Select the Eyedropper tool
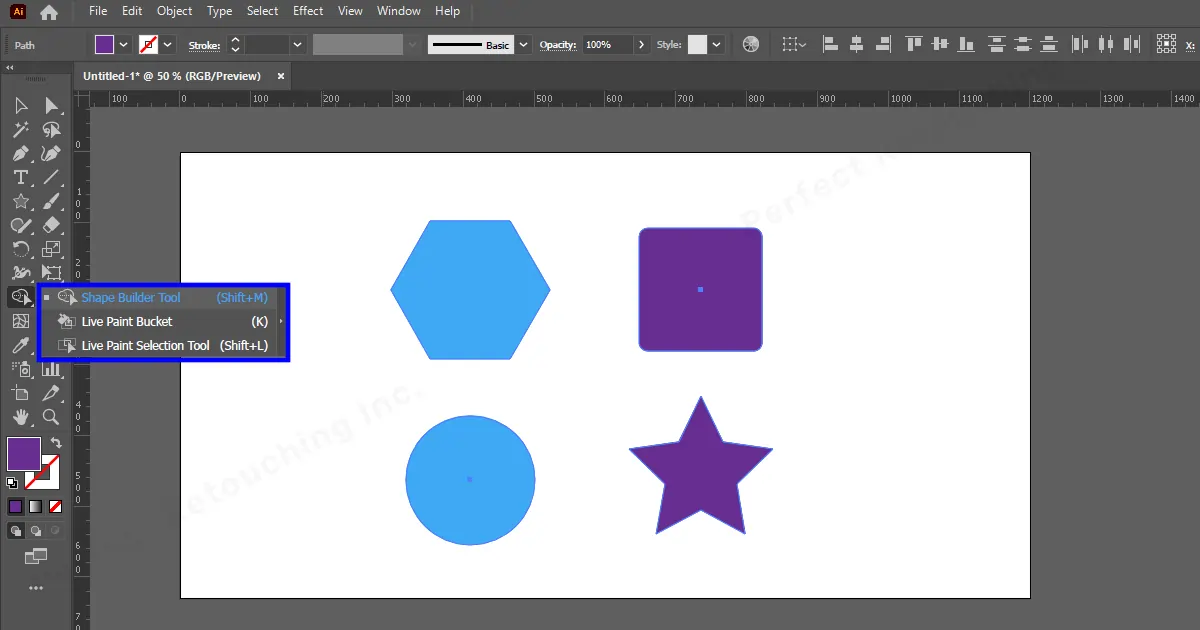 click(22, 345)
